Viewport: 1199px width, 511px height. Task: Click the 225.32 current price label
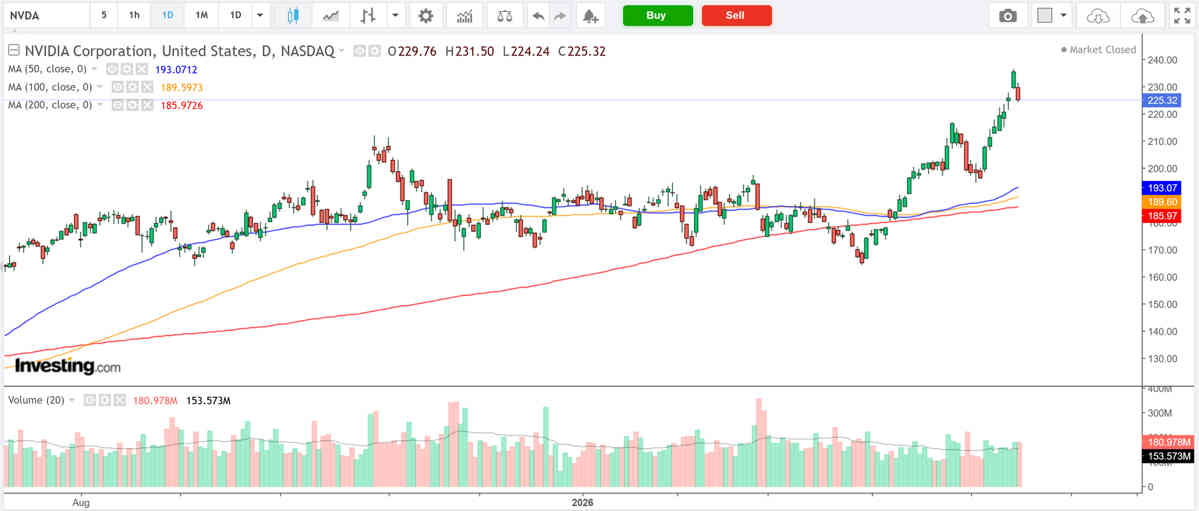pyautogui.click(x=1161, y=100)
